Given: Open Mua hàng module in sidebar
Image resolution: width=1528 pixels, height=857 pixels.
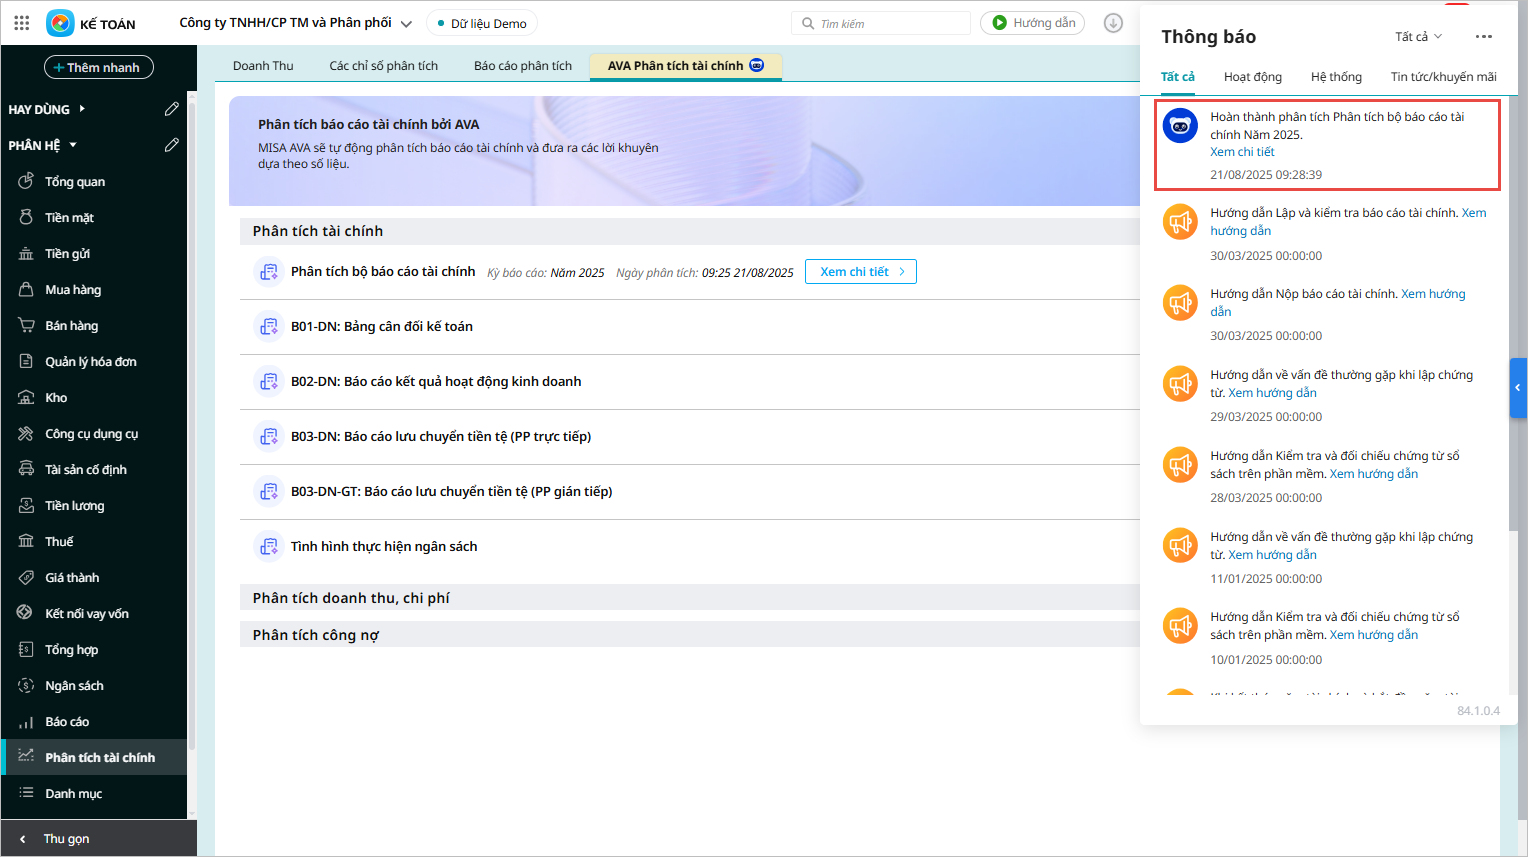Looking at the screenshot, I should pyautogui.click(x=73, y=290).
